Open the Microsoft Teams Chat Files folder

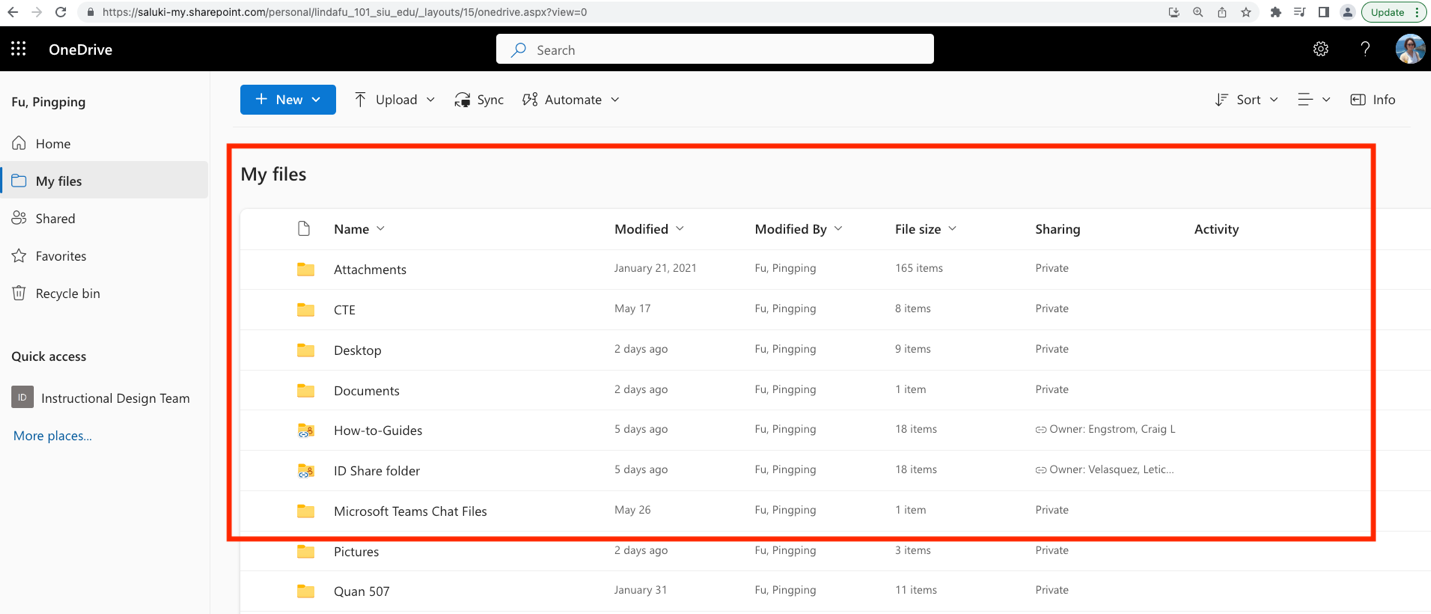pyautogui.click(x=410, y=511)
